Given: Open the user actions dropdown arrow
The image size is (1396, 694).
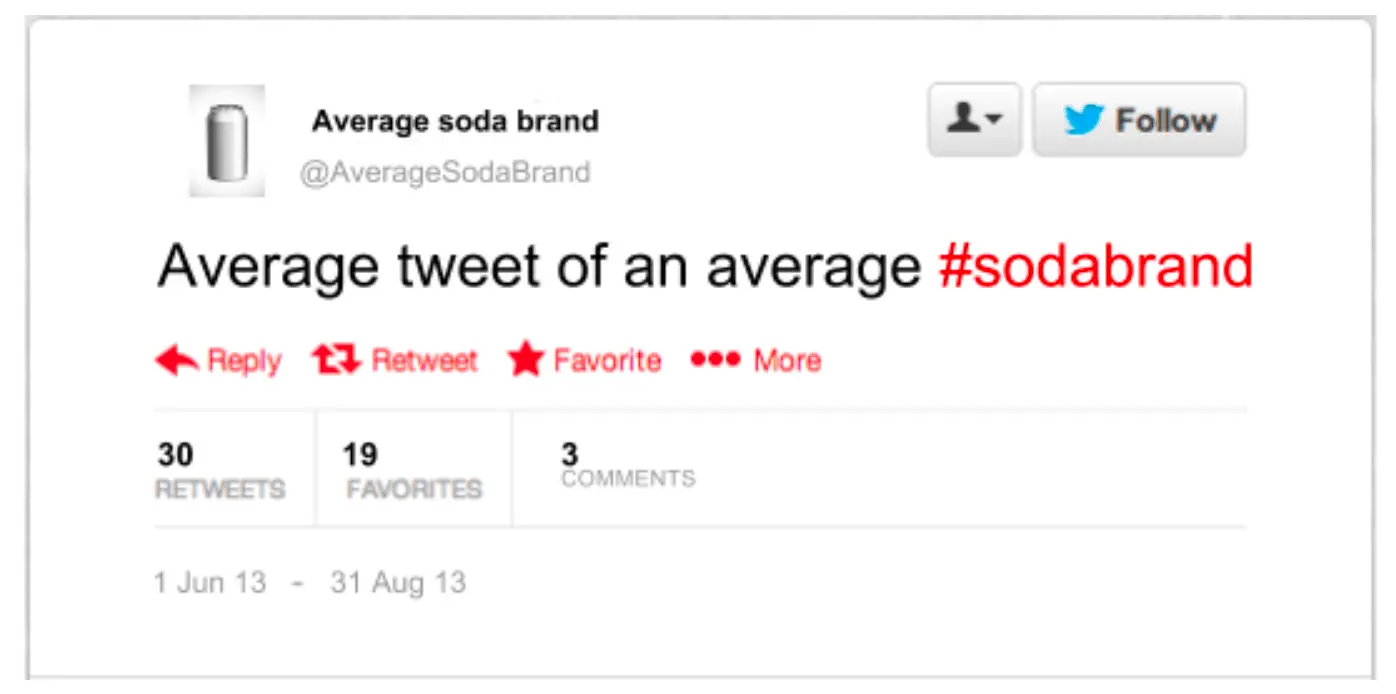Looking at the screenshot, I should (x=994, y=119).
